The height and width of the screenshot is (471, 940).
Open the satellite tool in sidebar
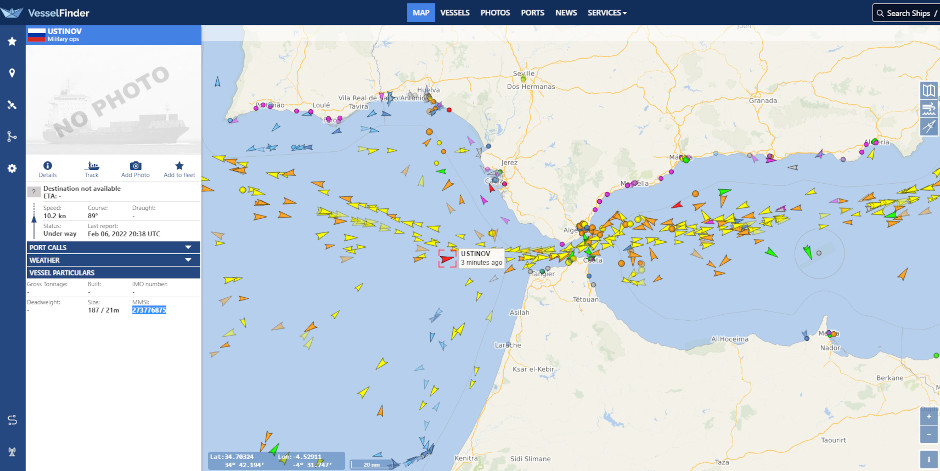(11, 105)
